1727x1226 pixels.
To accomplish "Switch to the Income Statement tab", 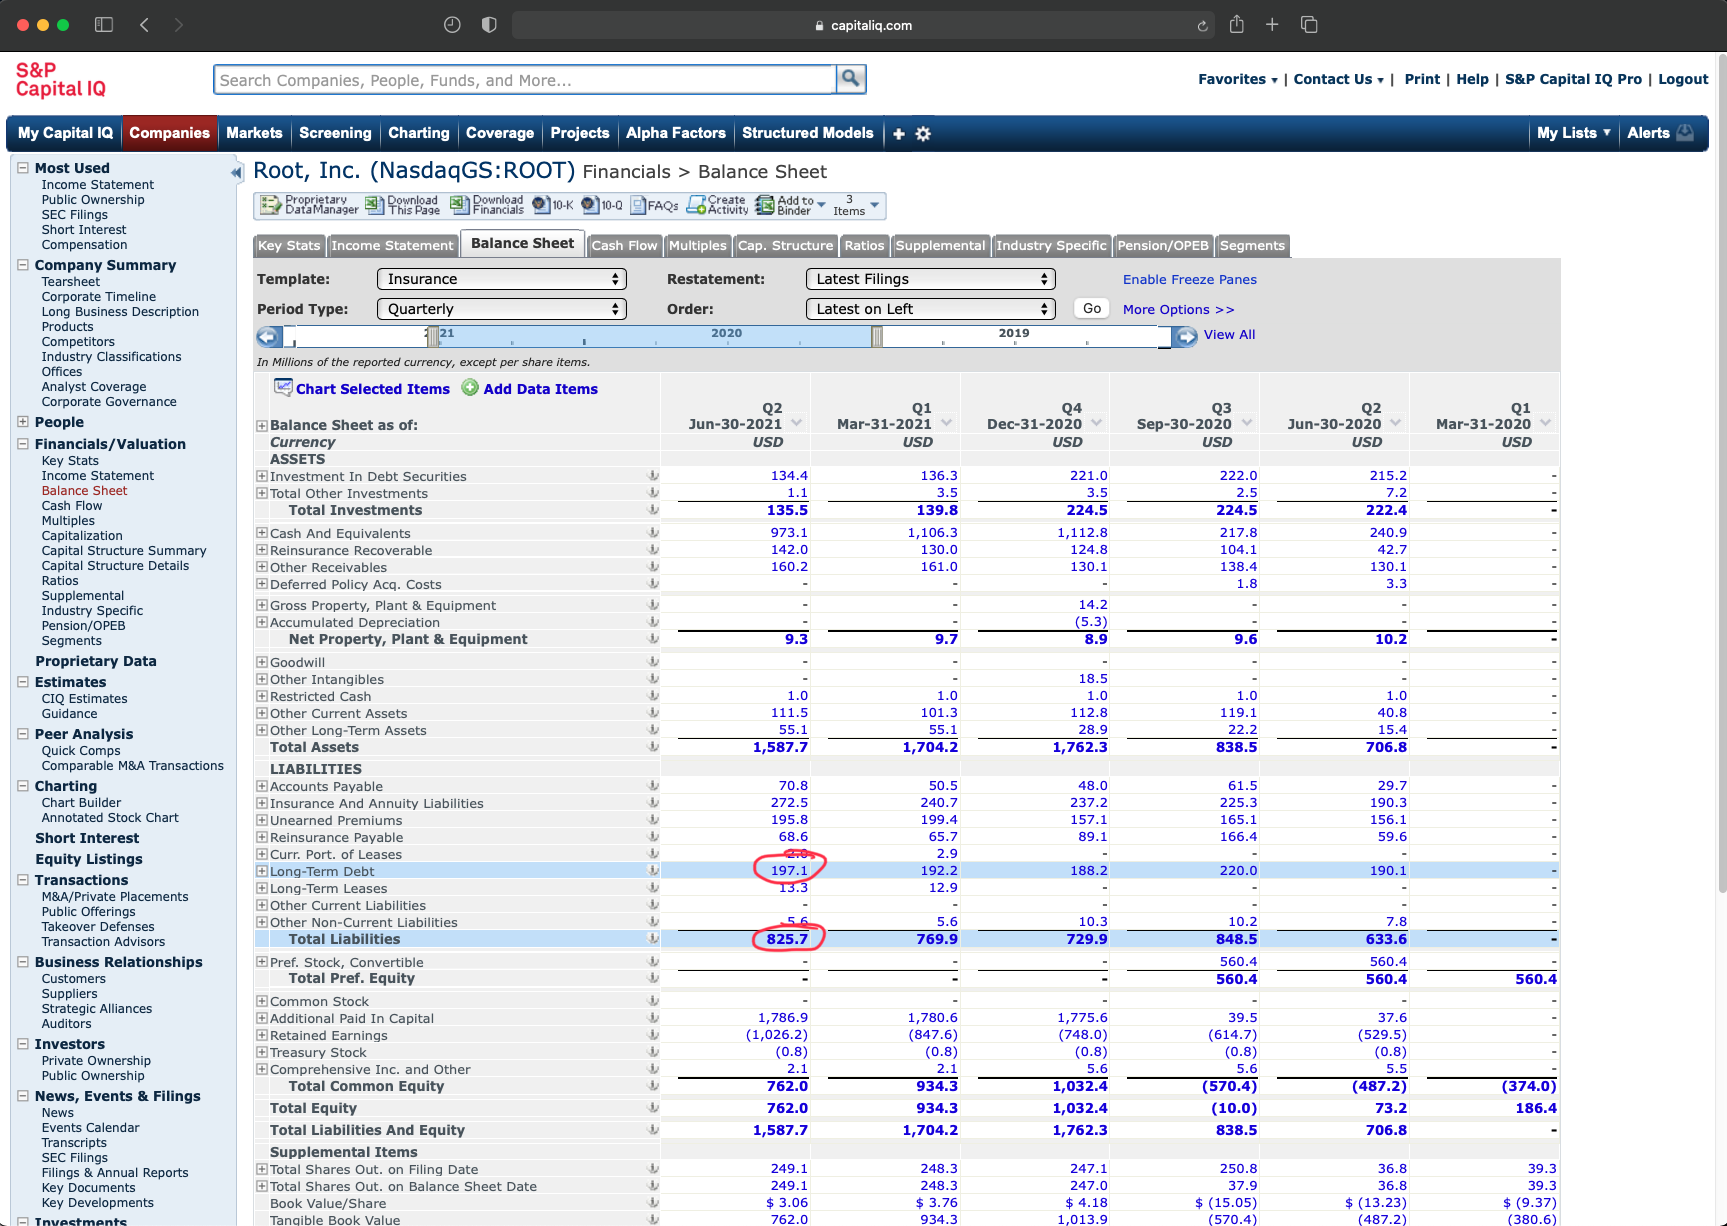I will pyautogui.click(x=392, y=246).
